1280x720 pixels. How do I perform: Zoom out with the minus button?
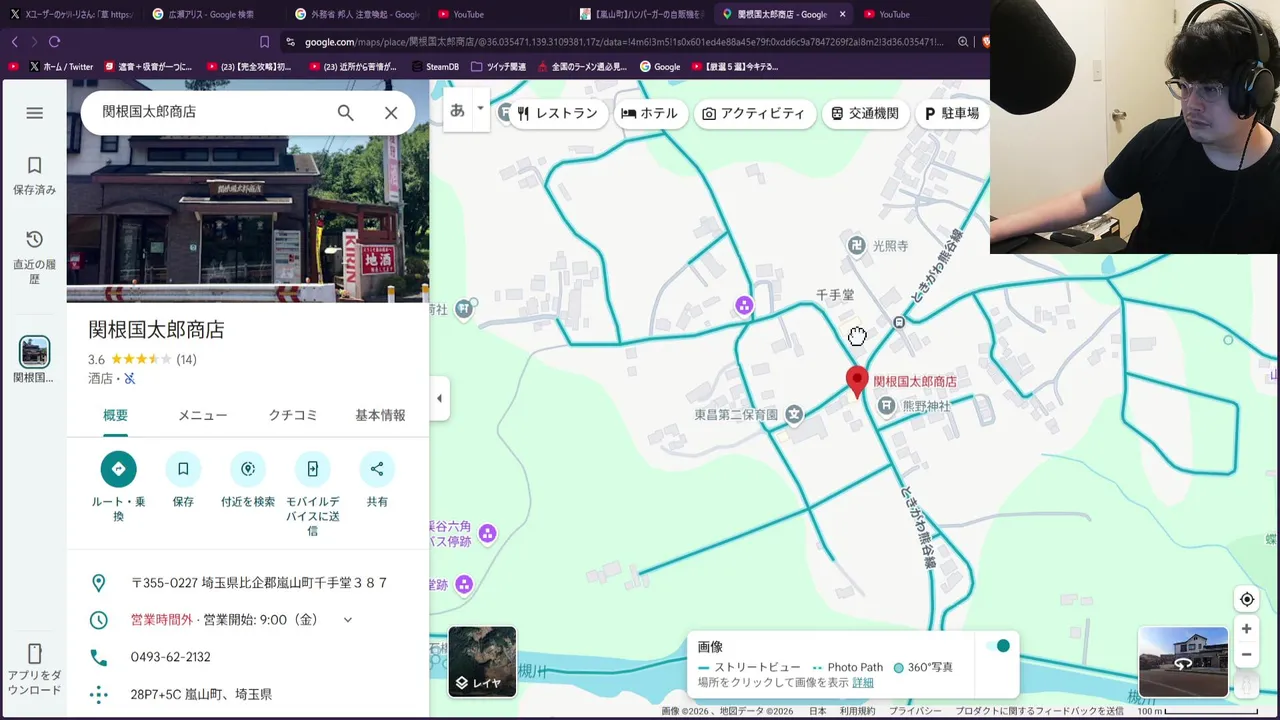pos(1246,655)
